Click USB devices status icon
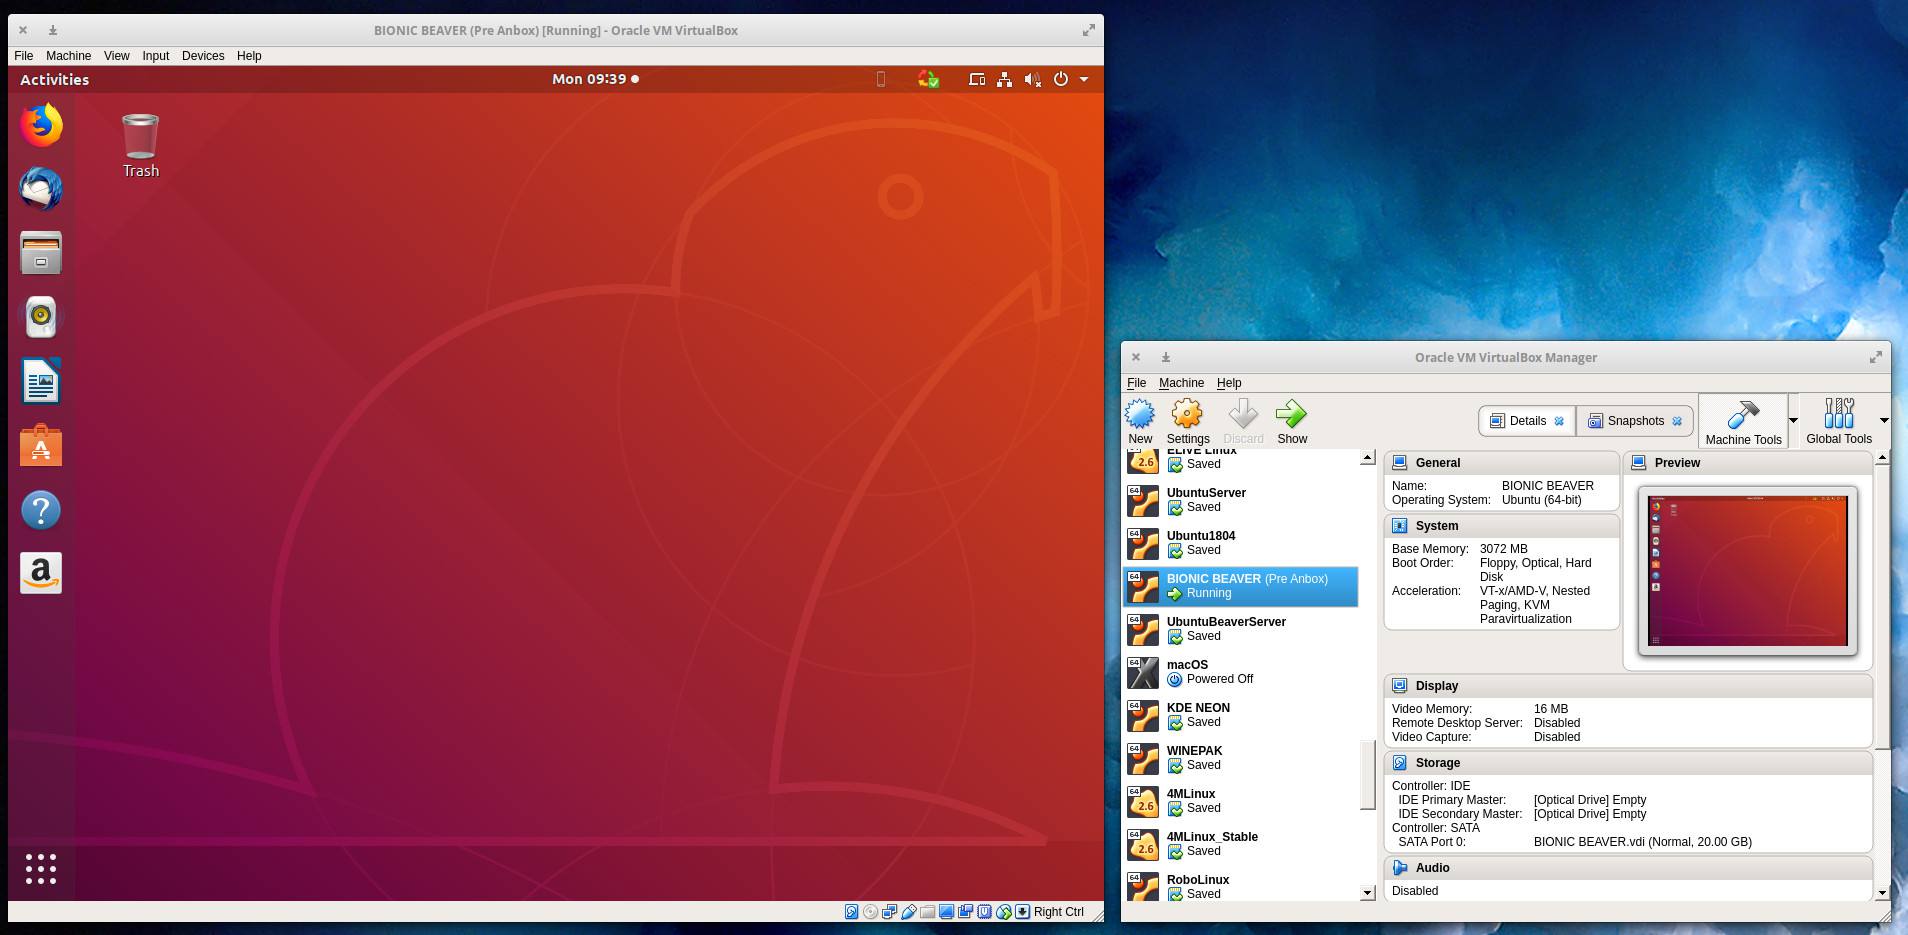1908x935 pixels. point(908,911)
